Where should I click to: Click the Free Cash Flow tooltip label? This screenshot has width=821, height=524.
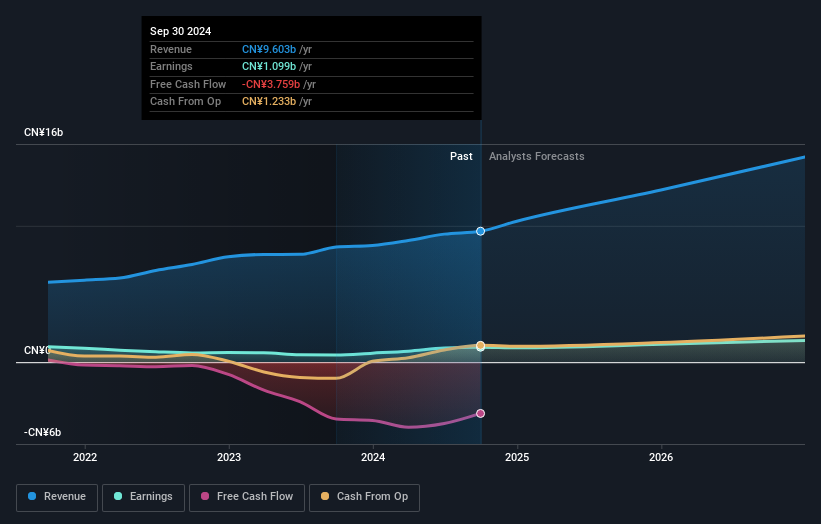(x=188, y=84)
